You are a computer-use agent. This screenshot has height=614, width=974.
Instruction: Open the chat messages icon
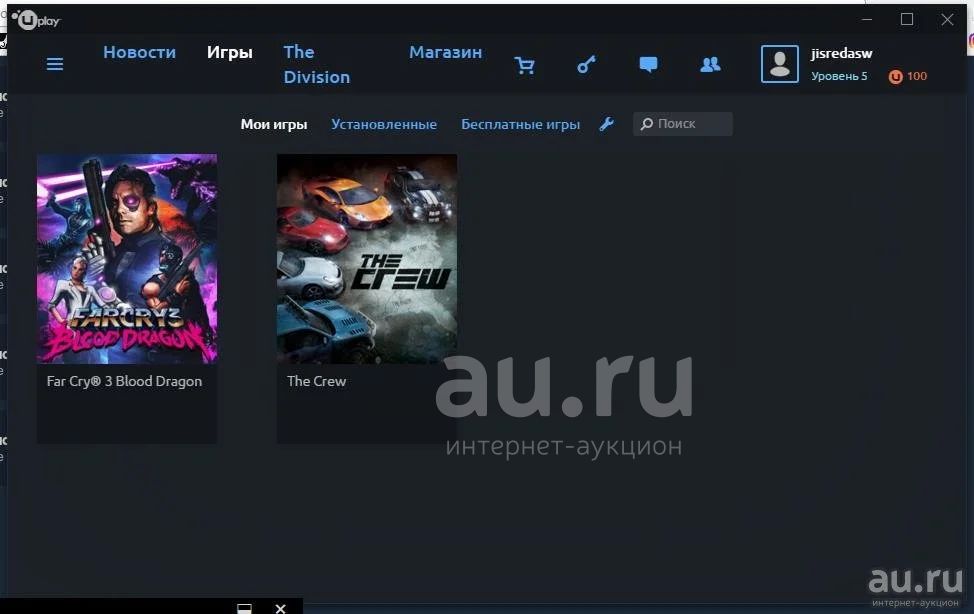648,65
